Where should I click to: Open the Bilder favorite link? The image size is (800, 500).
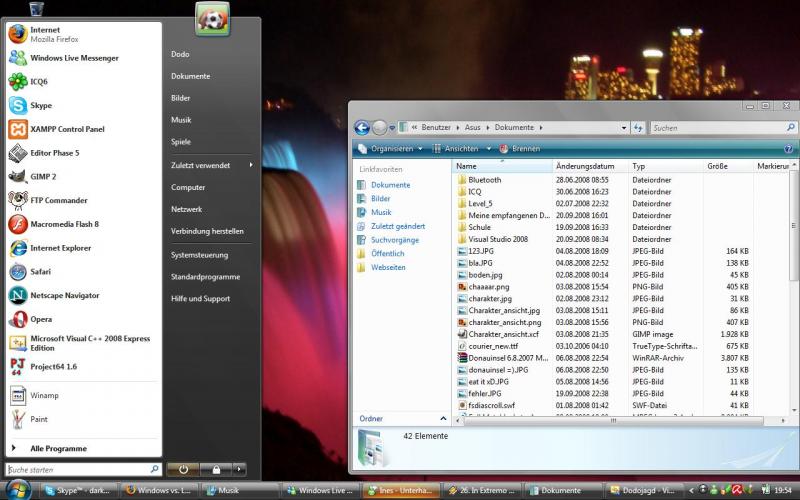point(380,199)
